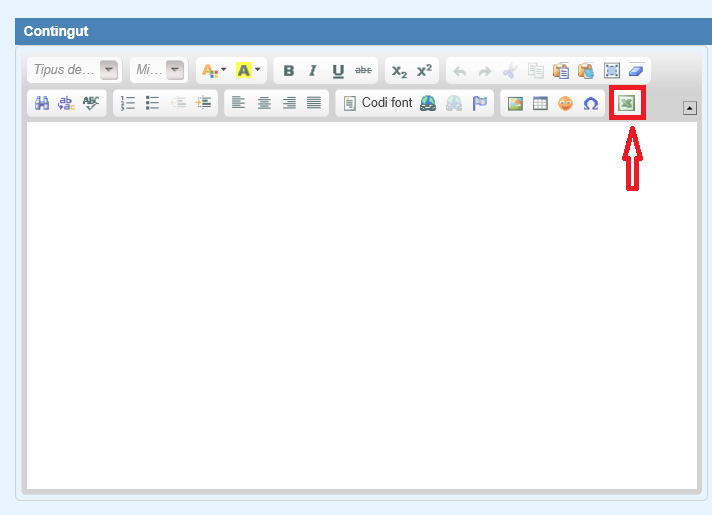Click the remove format eraser button
Image resolution: width=712 pixels, height=515 pixels.
tap(637, 71)
